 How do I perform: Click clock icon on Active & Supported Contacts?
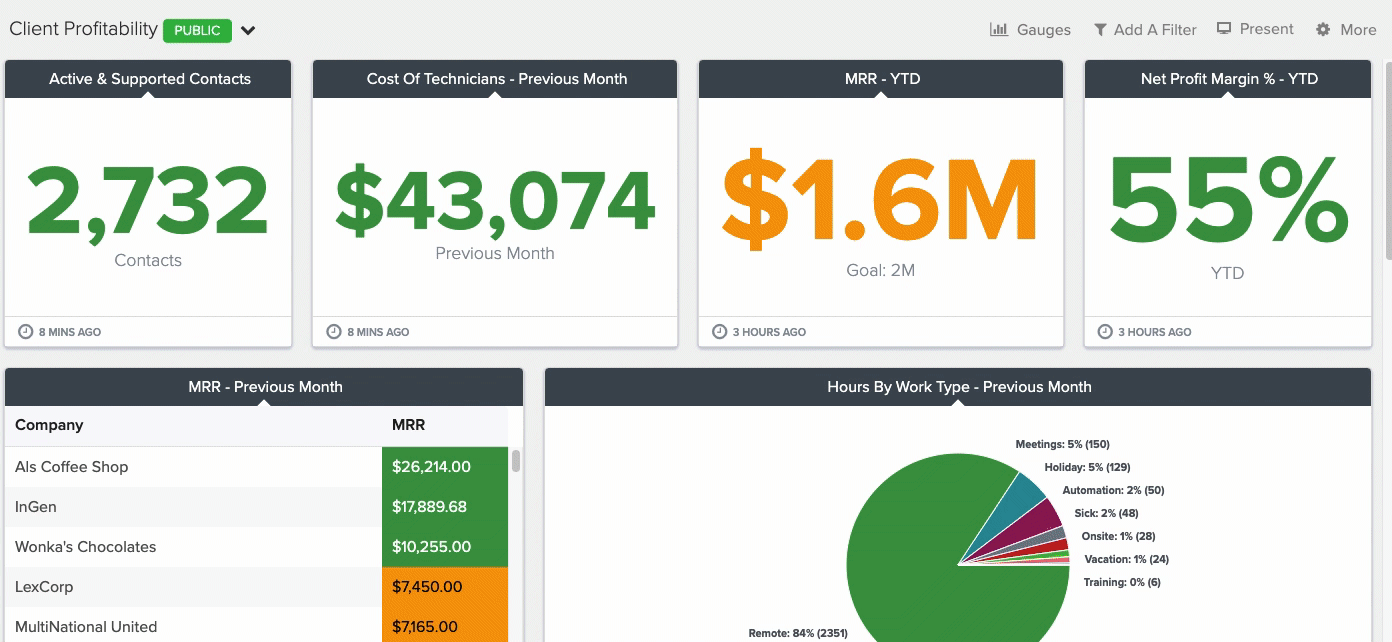coord(26,332)
